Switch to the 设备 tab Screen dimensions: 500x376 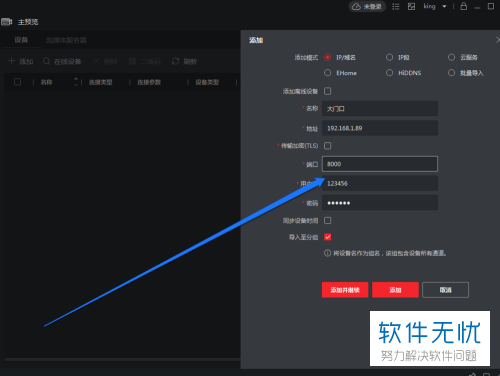[x=21, y=40]
